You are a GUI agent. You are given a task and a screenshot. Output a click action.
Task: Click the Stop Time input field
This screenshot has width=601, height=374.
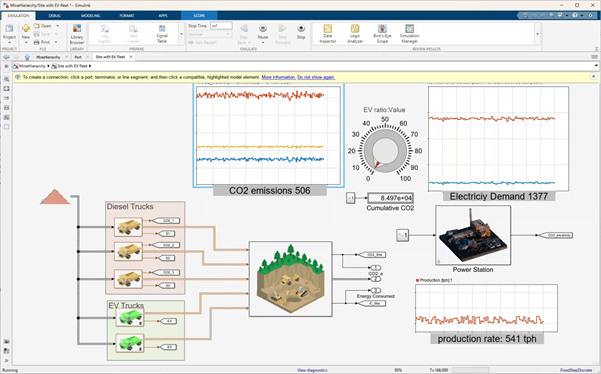click(x=221, y=26)
